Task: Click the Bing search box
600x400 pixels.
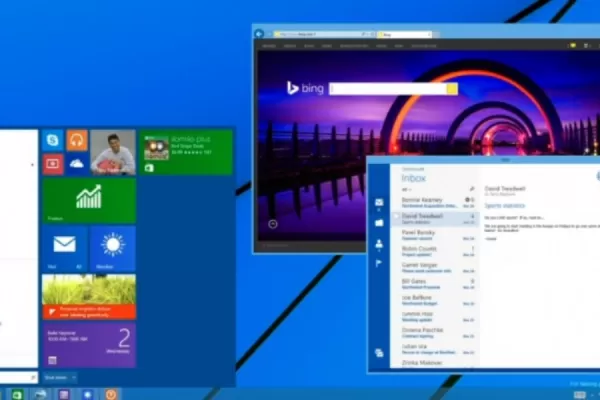Action: pos(388,89)
